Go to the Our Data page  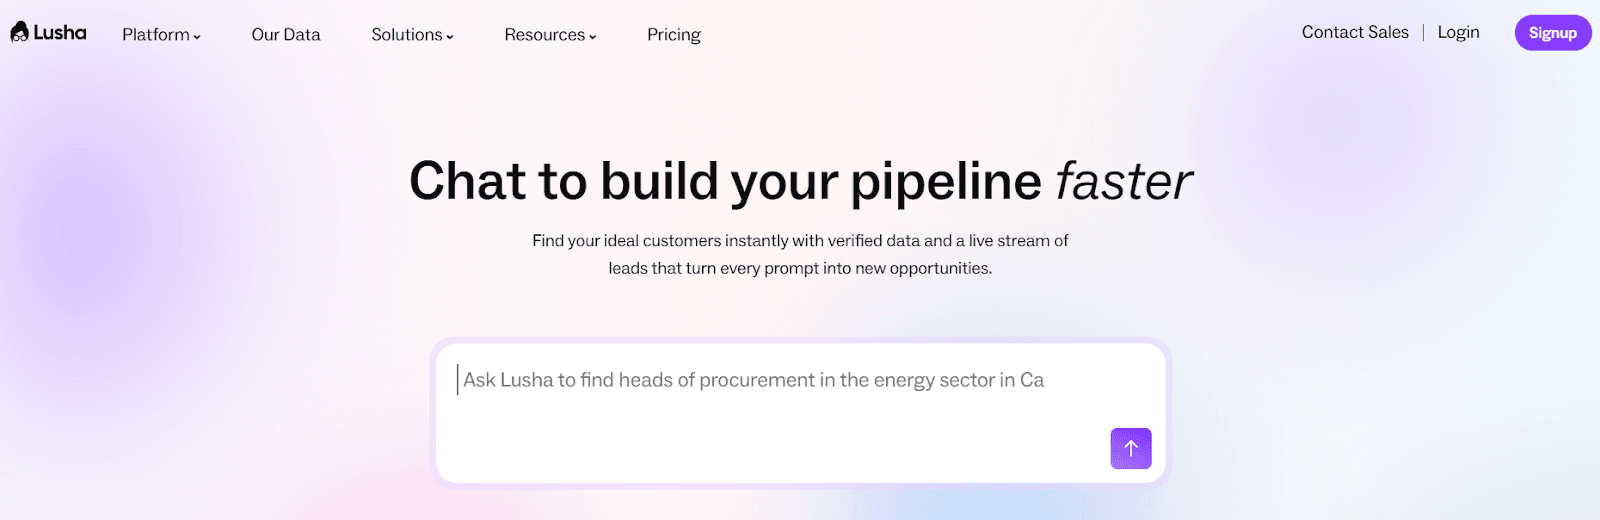pos(286,35)
